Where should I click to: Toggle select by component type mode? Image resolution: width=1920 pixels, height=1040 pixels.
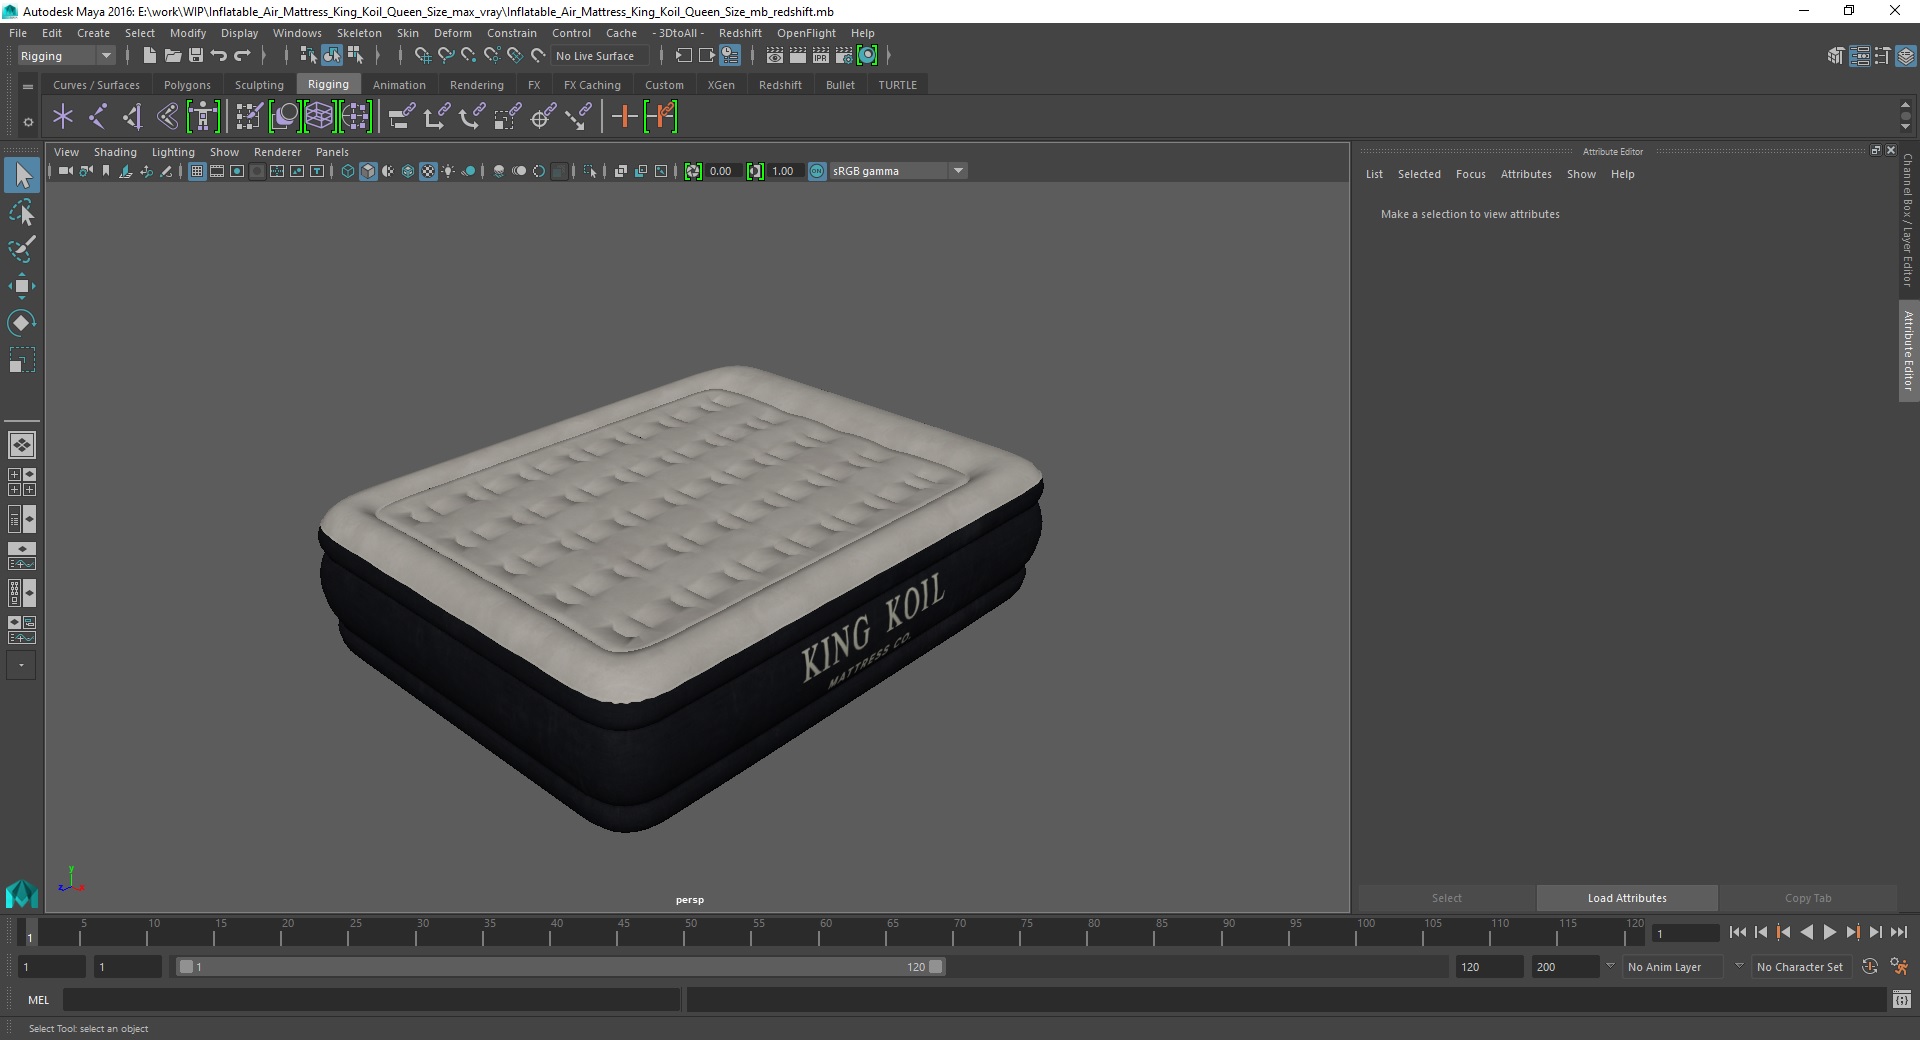pos(355,56)
